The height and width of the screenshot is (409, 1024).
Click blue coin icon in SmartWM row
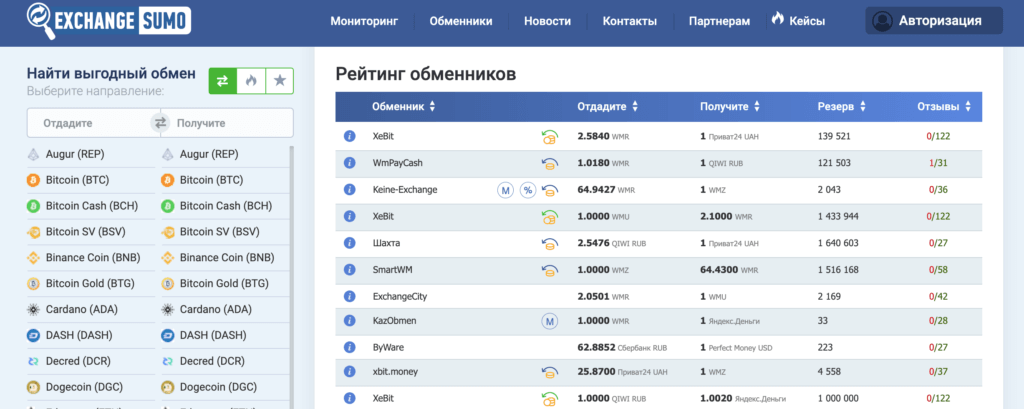[x=549, y=270]
